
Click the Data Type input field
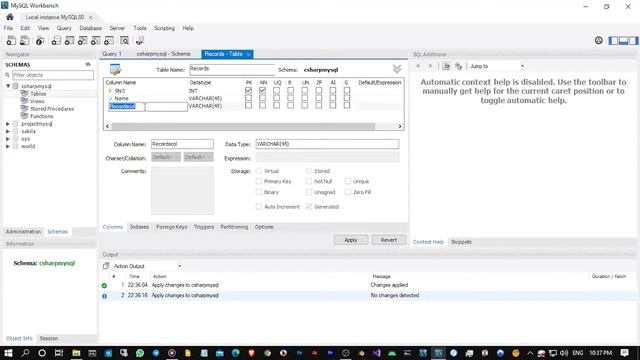327,144
